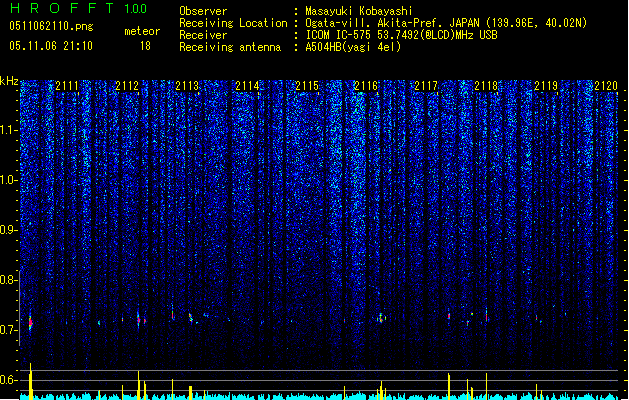Click the 2116 time marker
The height and width of the screenshot is (400, 629).
coord(366,86)
